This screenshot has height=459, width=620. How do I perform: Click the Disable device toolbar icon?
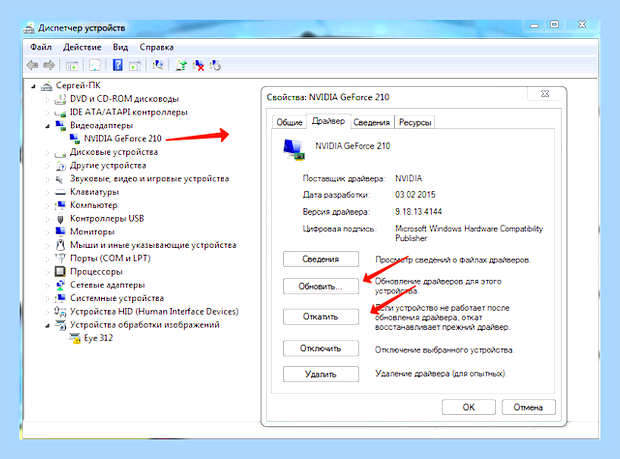click(x=215, y=65)
